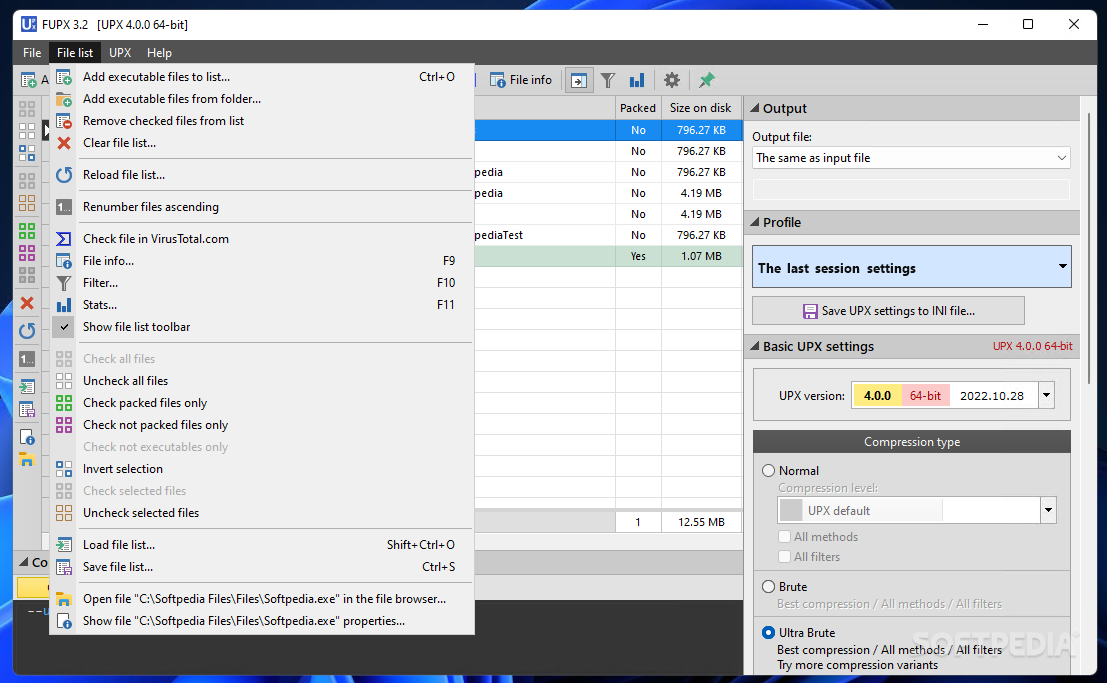Viewport: 1107px width, 683px height.
Task: Collapse the Basic UPX settings section
Action: 754,347
